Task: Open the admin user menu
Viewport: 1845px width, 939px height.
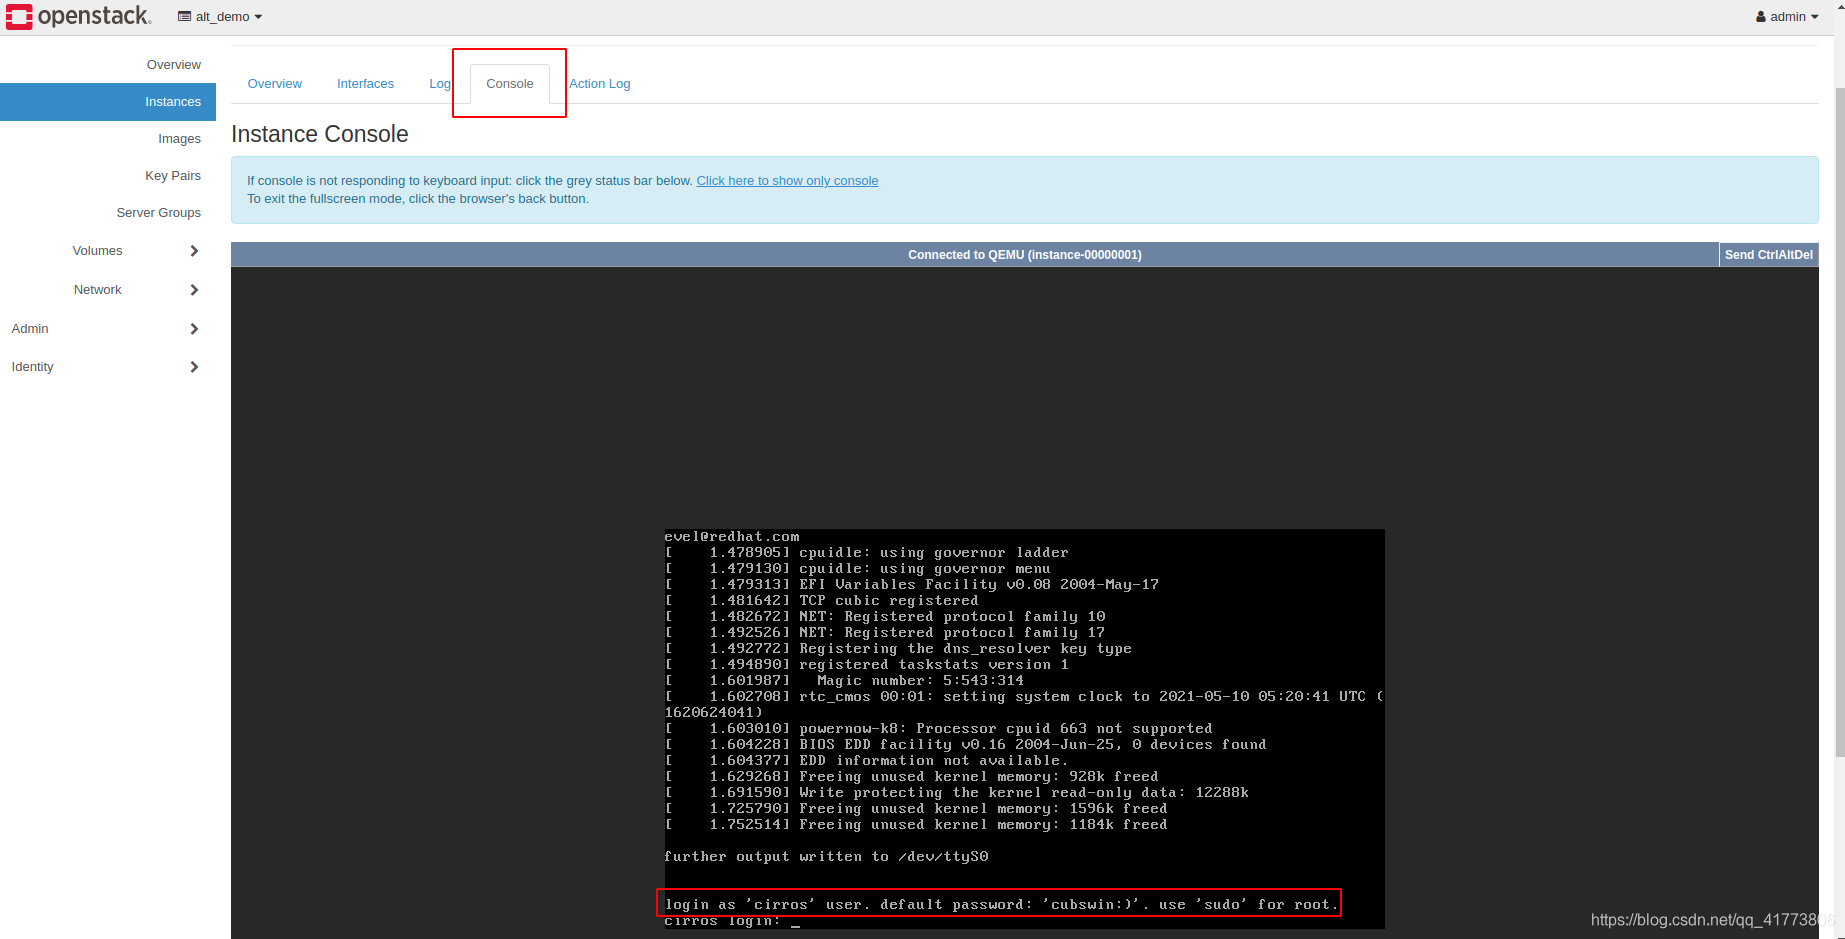Action: click(1787, 17)
